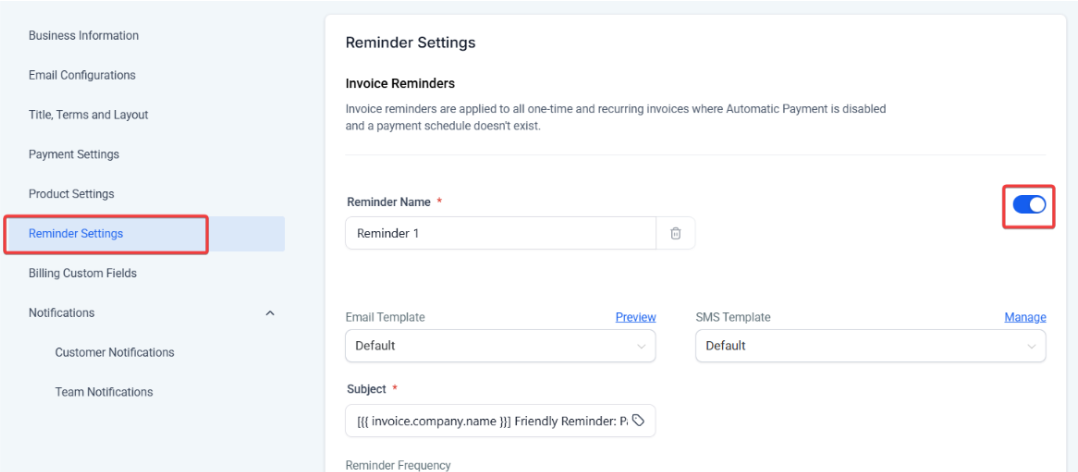Collapse the Notifications section chevron
Viewport: 1078px width, 472px height.
click(269, 313)
